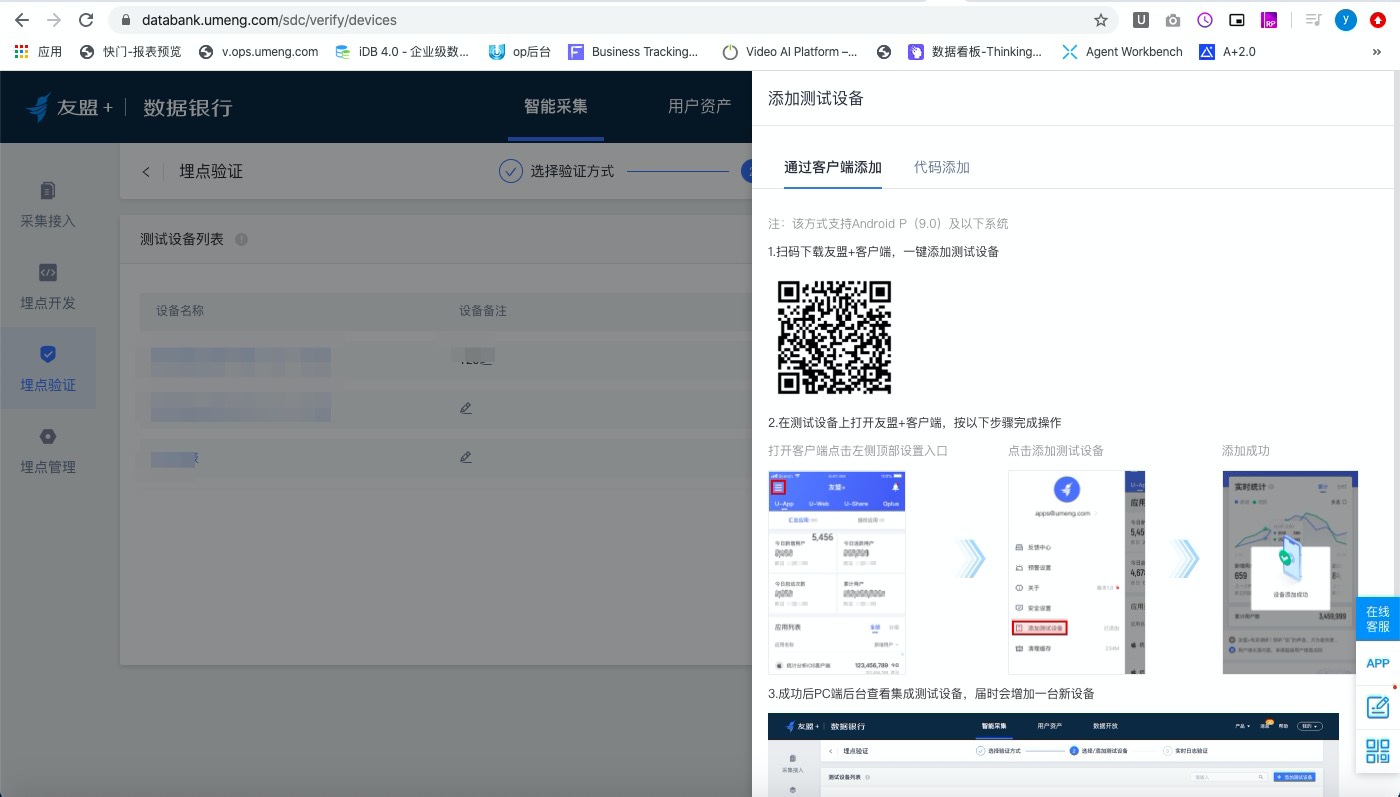Viewport: 1400px width, 797px height.
Task: Click the red update arrow icon
Action: (1378, 20)
